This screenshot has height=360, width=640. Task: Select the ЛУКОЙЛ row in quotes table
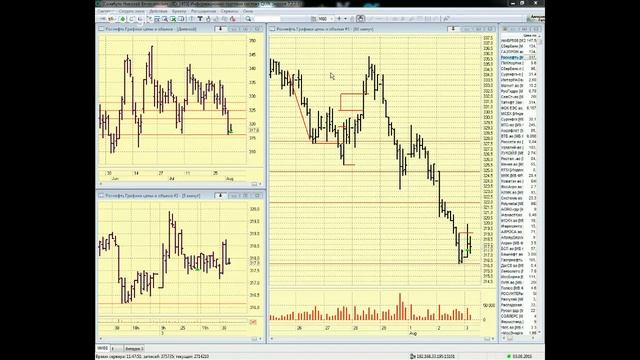[518, 153]
